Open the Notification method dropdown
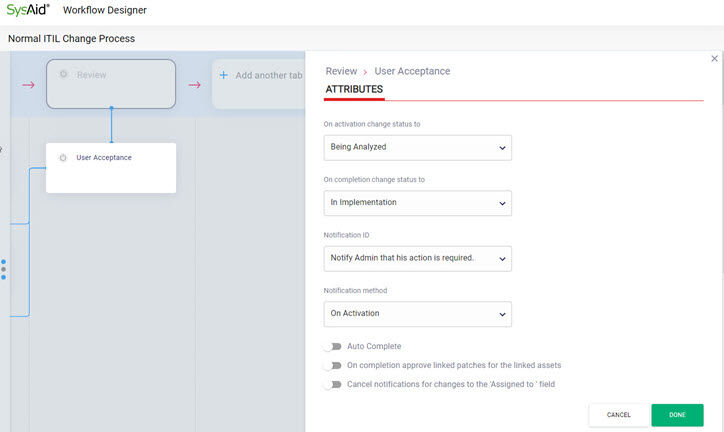The height and width of the screenshot is (432, 724). point(417,314)
